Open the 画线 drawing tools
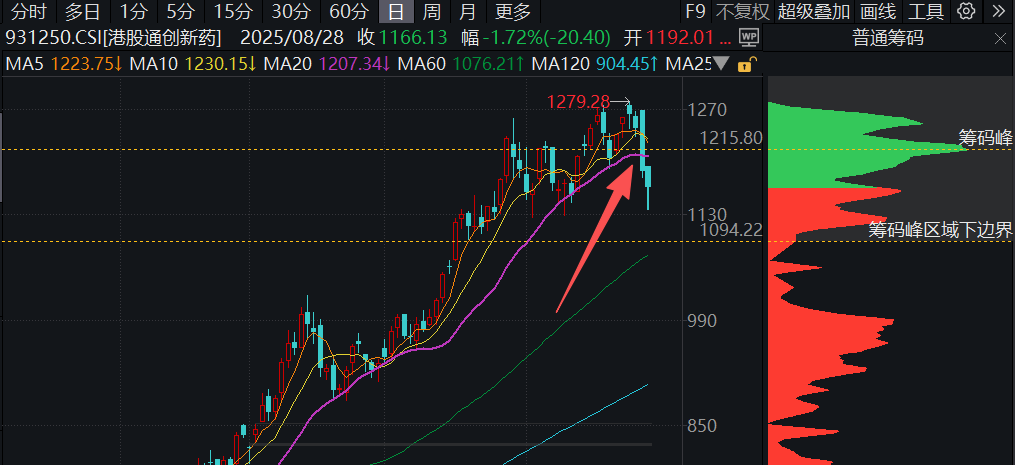This screenshot has width=1015, height=465. [x=878, y=11]
